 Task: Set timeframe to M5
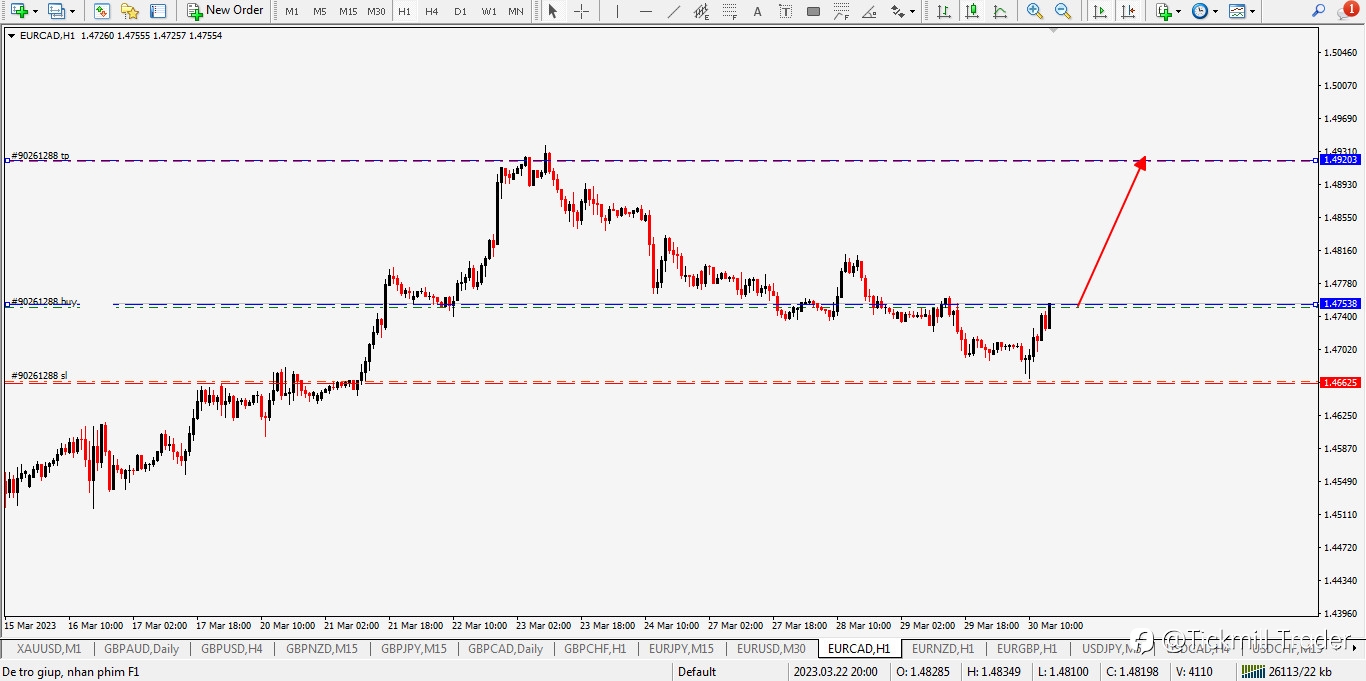point(320,11)
